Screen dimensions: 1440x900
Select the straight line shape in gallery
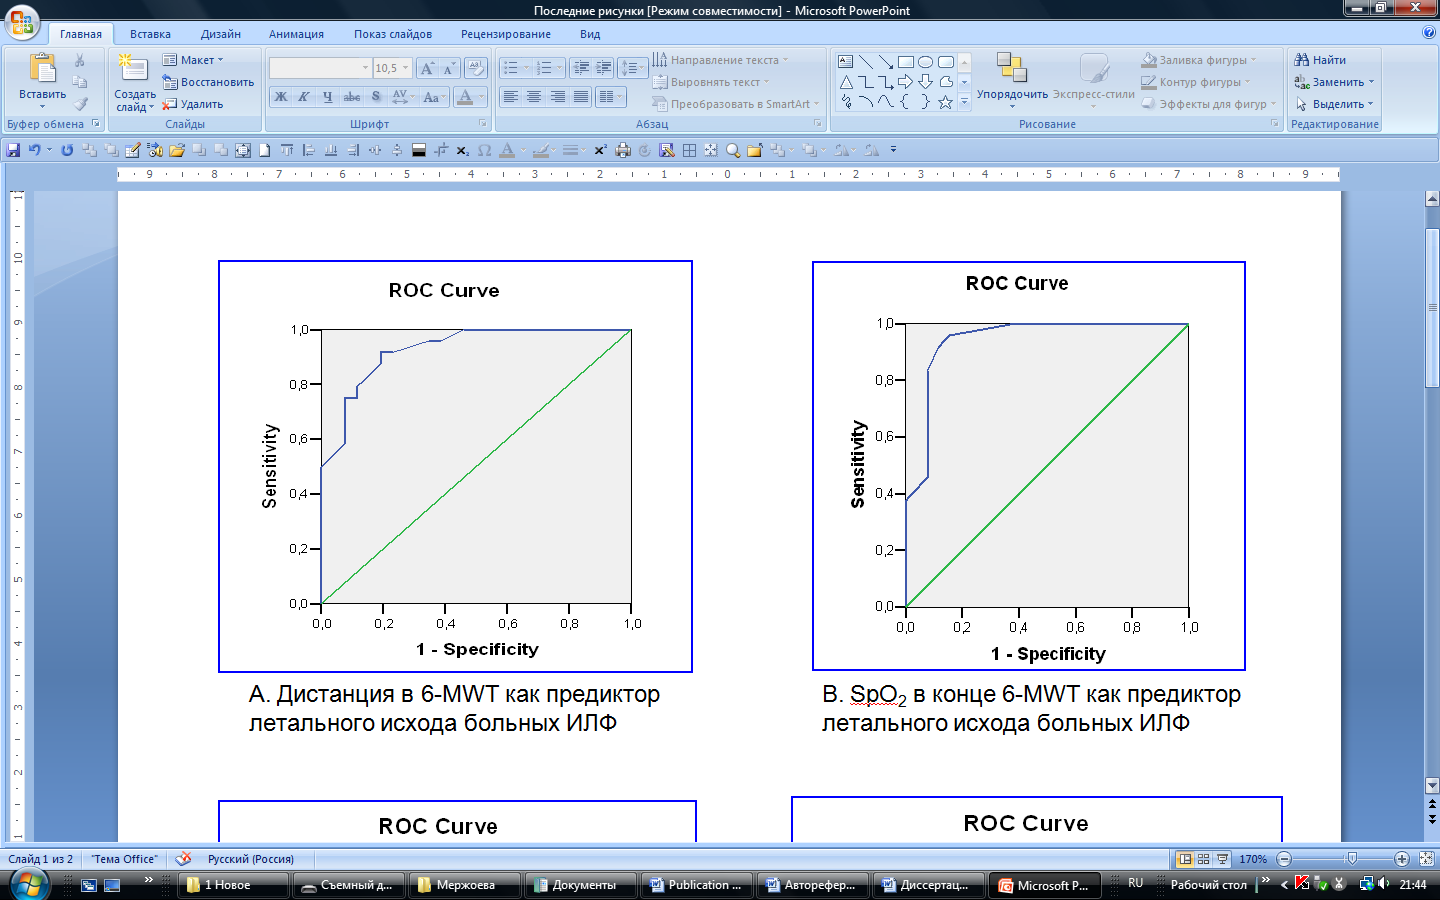tap(866, 62)
